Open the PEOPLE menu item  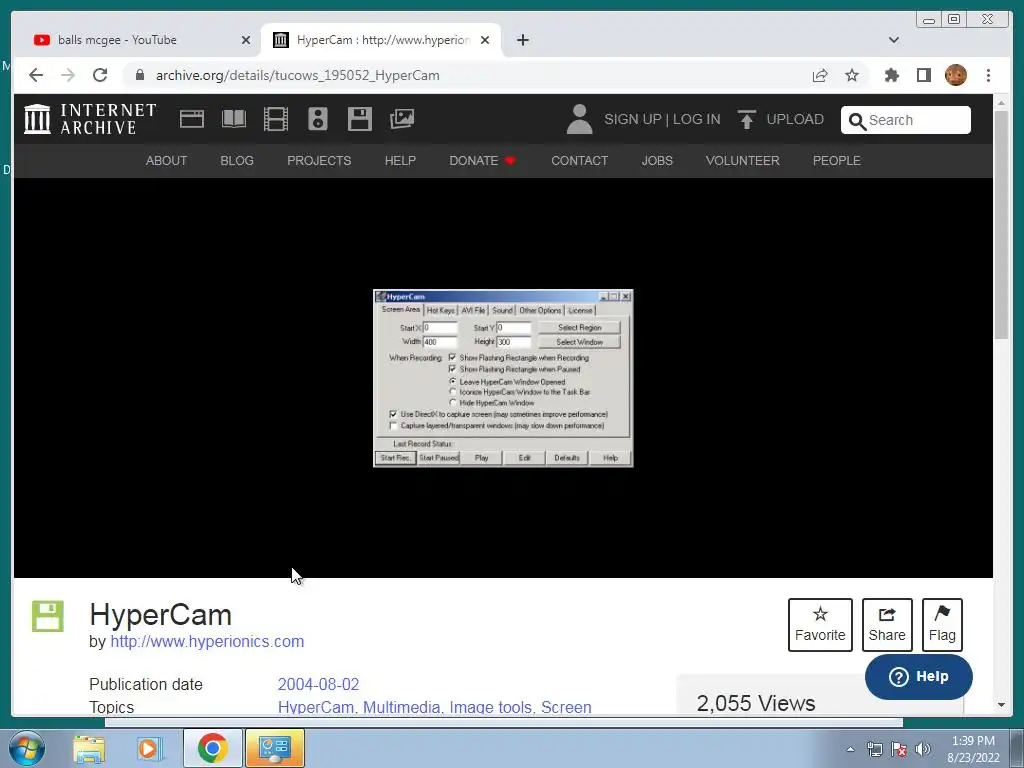pos(837,161)
